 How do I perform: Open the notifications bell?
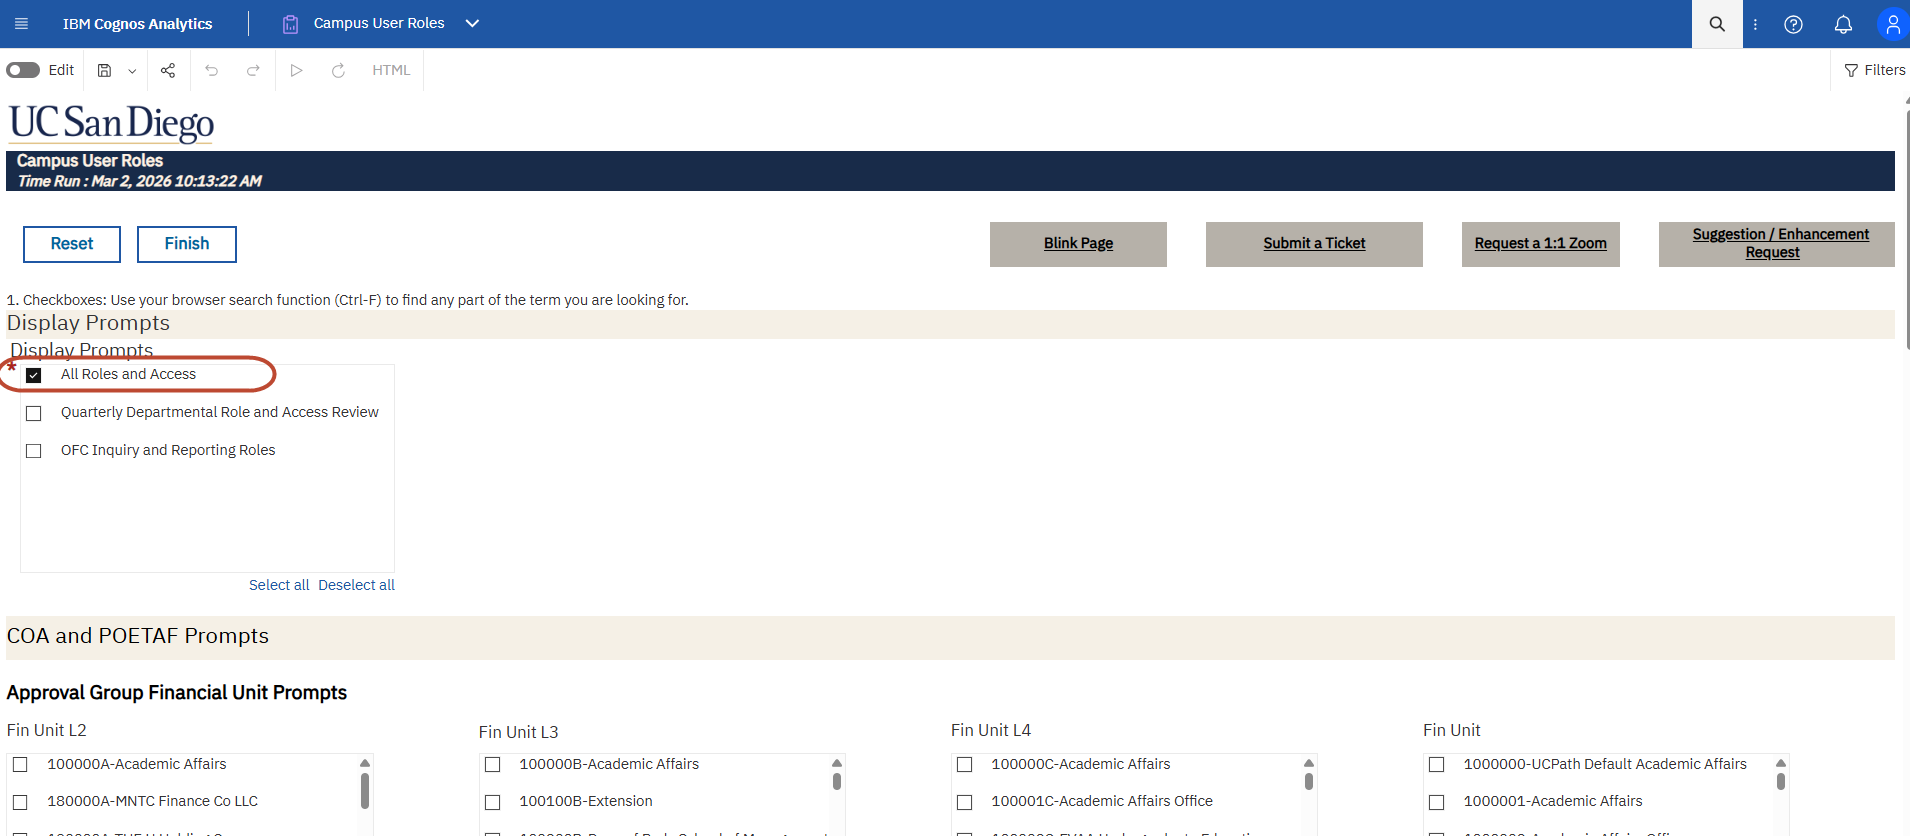click(x=1842, y=24)
